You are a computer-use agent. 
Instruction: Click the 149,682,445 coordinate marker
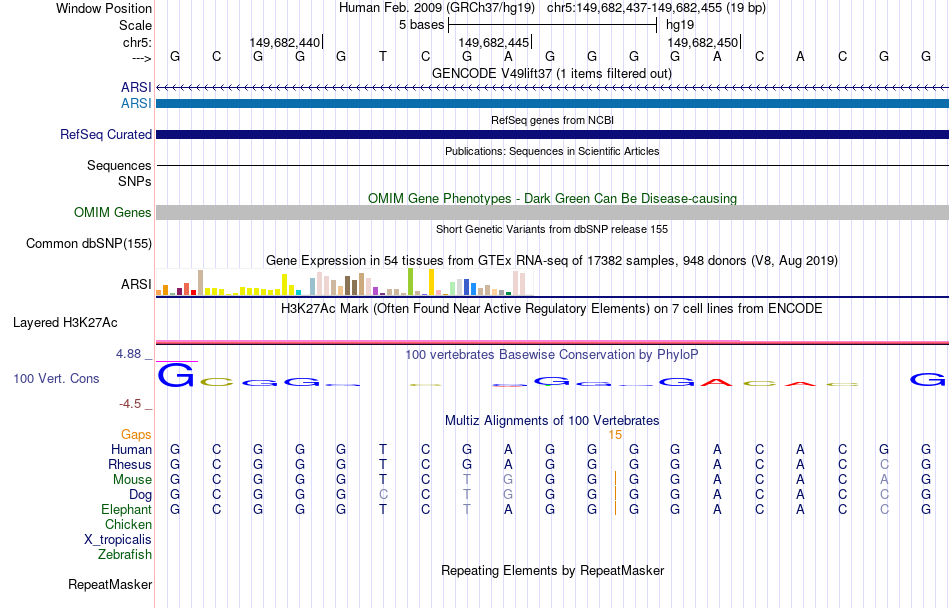click(x=494, y=42)
